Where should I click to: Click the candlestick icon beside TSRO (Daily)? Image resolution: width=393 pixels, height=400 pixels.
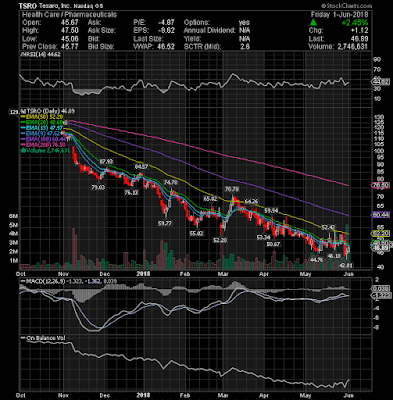(23, 111)
